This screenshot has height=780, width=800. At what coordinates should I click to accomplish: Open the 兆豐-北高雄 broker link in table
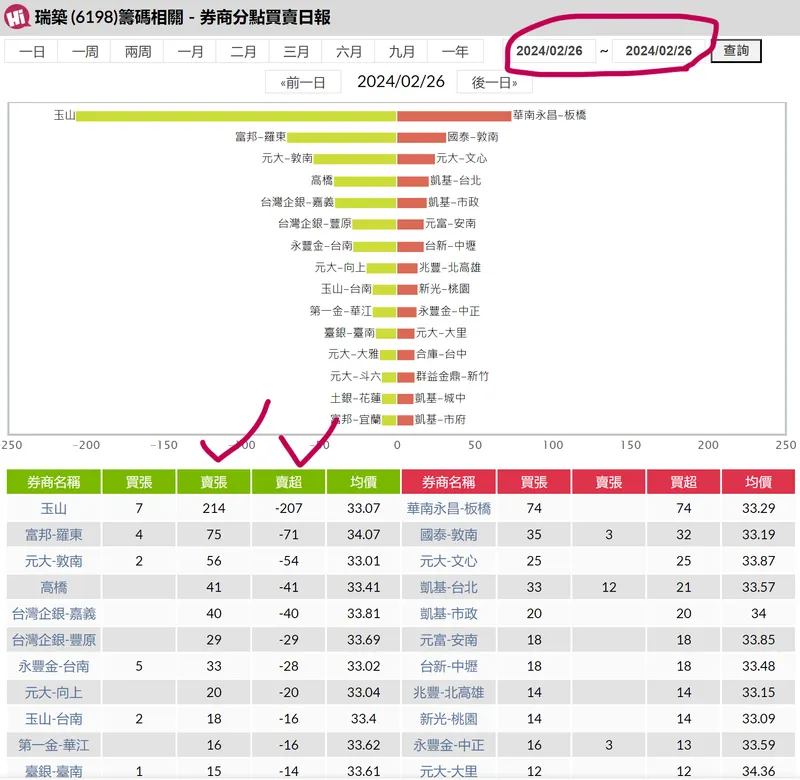[448, 693]
